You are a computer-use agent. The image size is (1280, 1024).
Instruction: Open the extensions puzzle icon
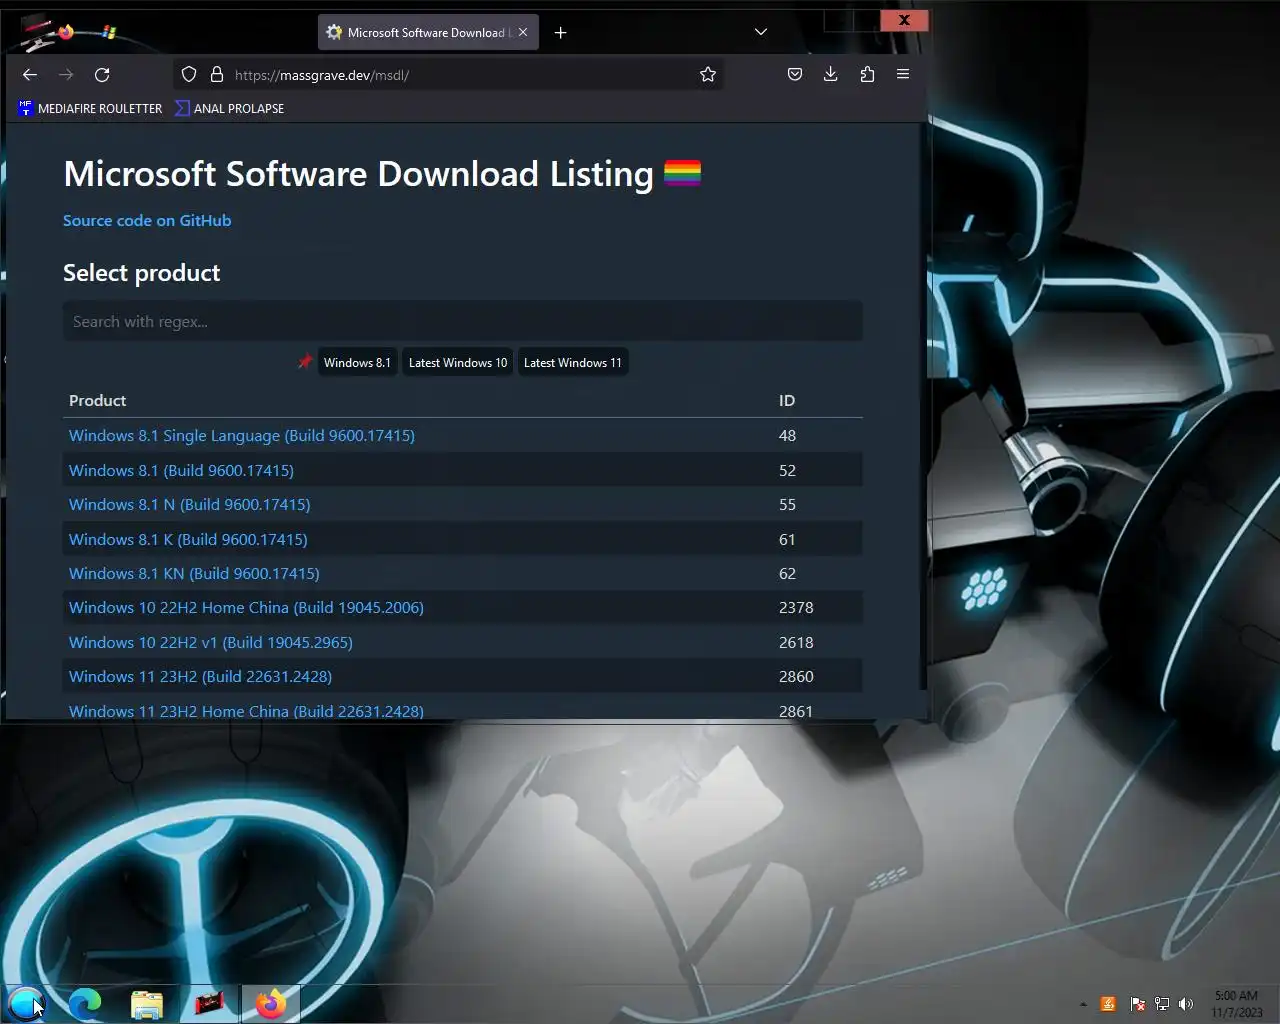(867, 75)
